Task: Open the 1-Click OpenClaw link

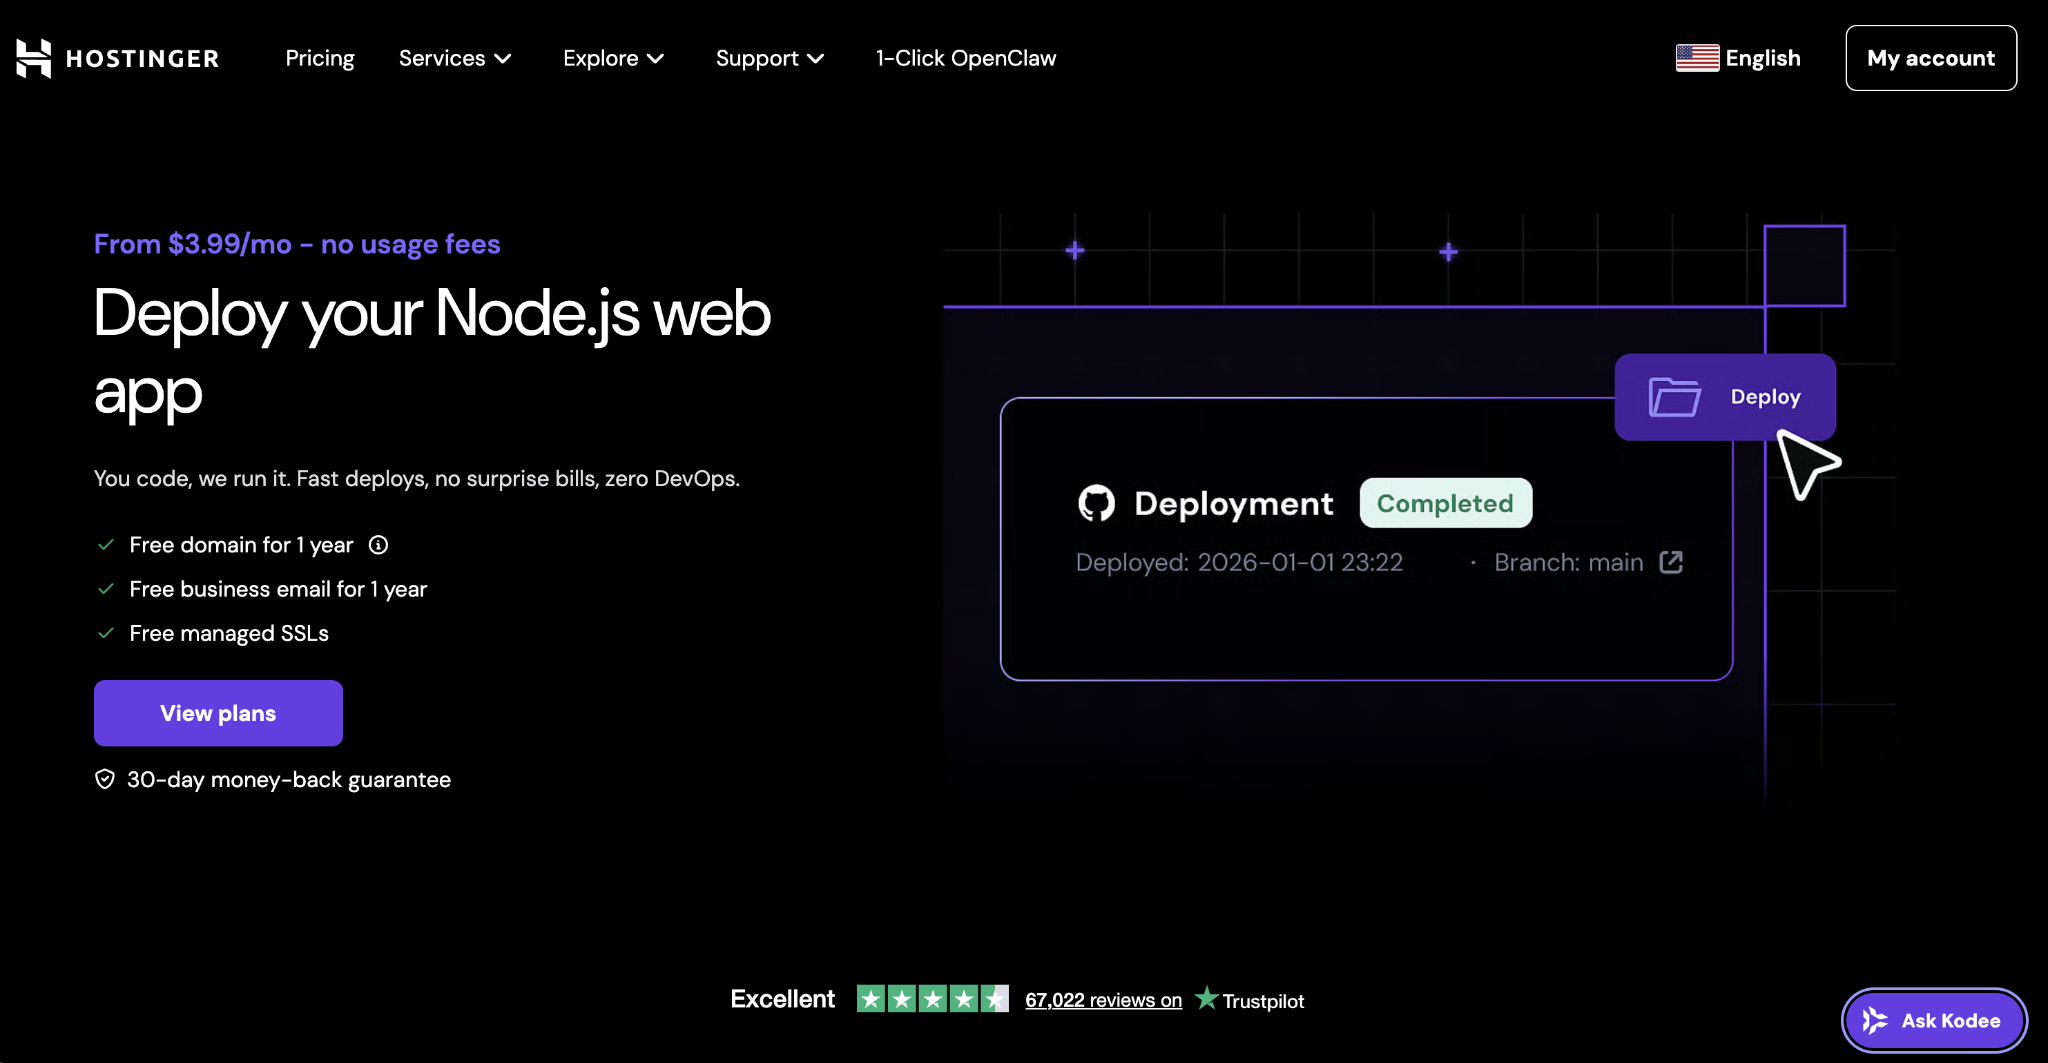Action: pos(966,58)
